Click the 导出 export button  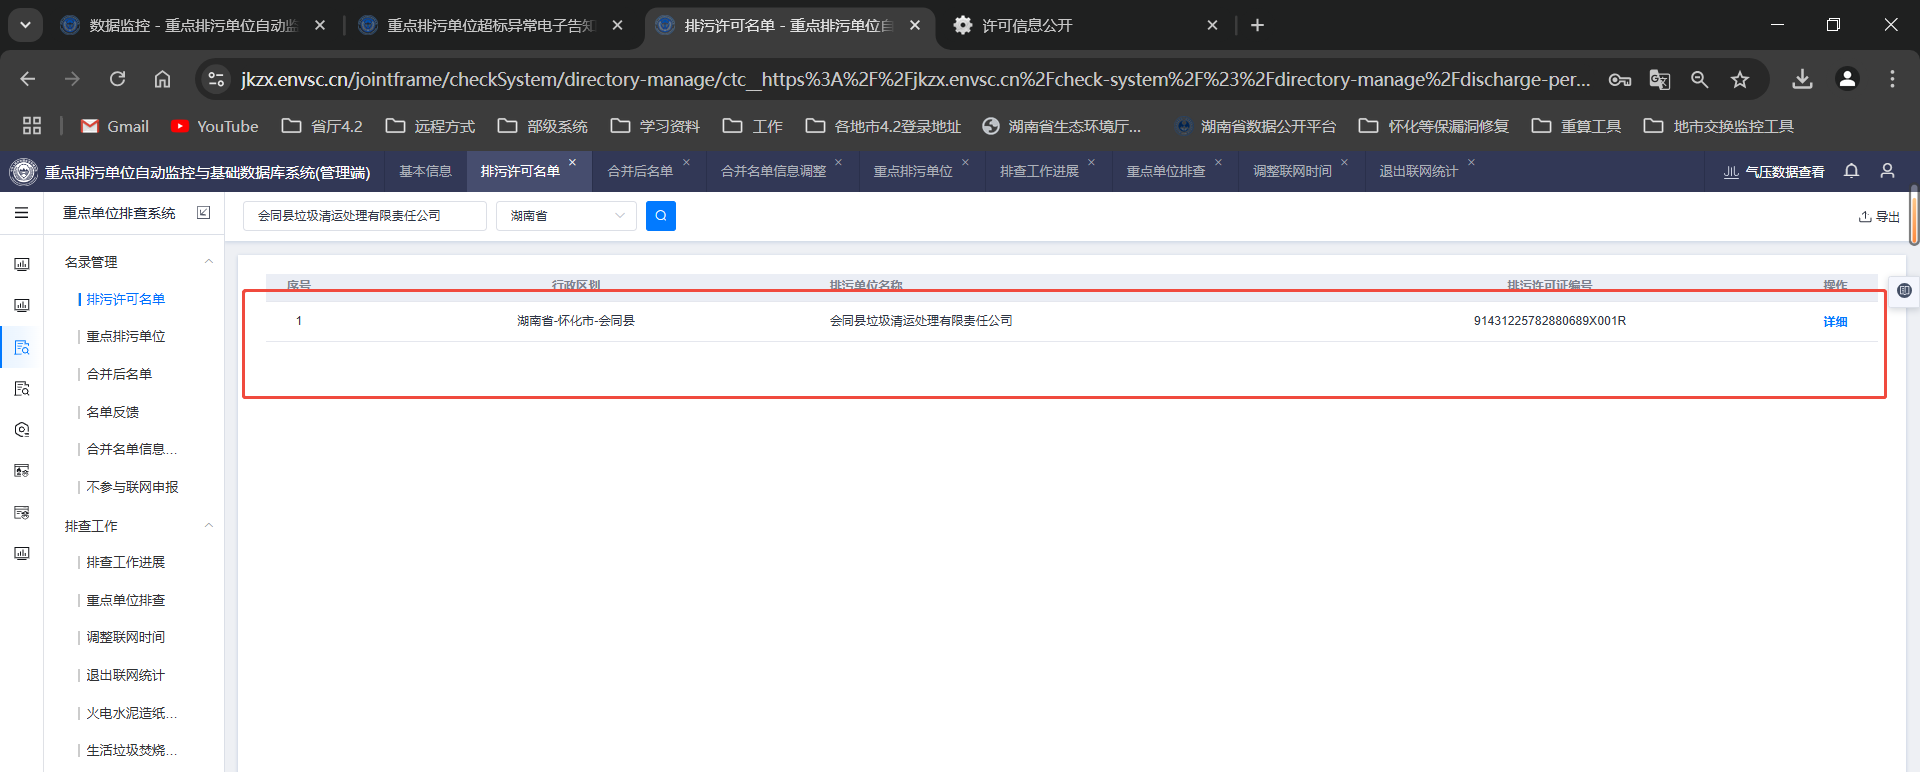[1879, 216]
